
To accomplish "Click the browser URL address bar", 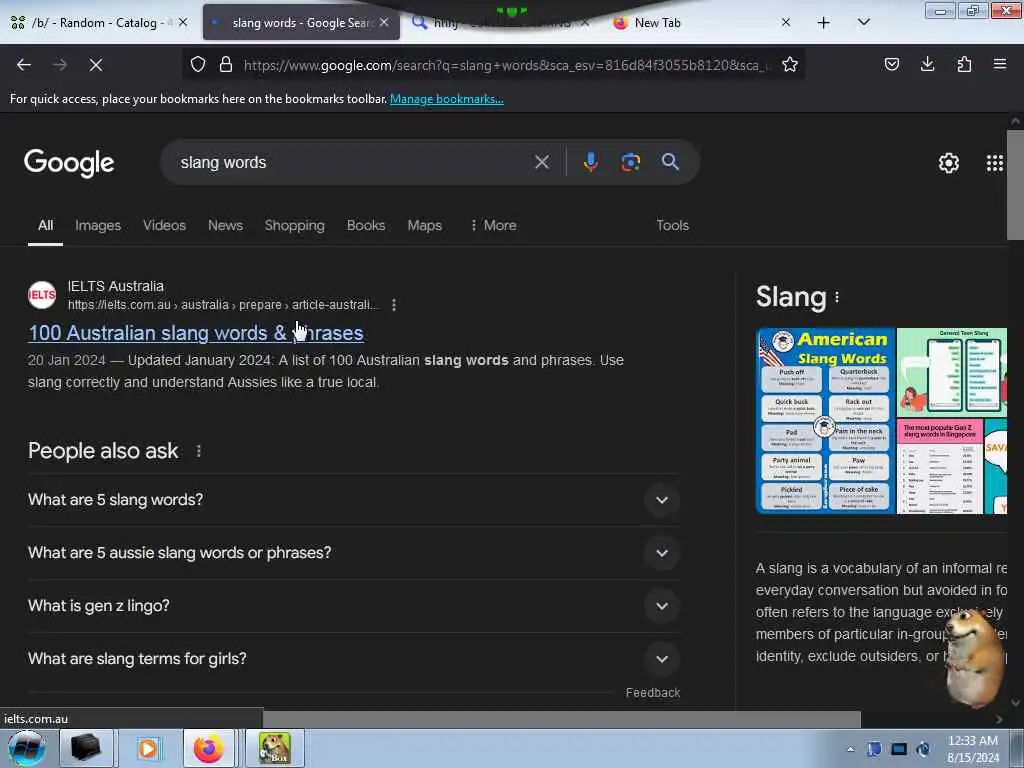I will 506,65.
